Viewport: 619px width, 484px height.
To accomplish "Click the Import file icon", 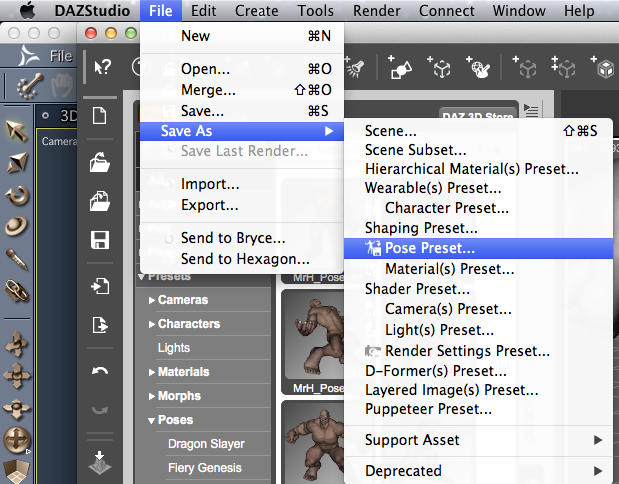I will point(100,287).
